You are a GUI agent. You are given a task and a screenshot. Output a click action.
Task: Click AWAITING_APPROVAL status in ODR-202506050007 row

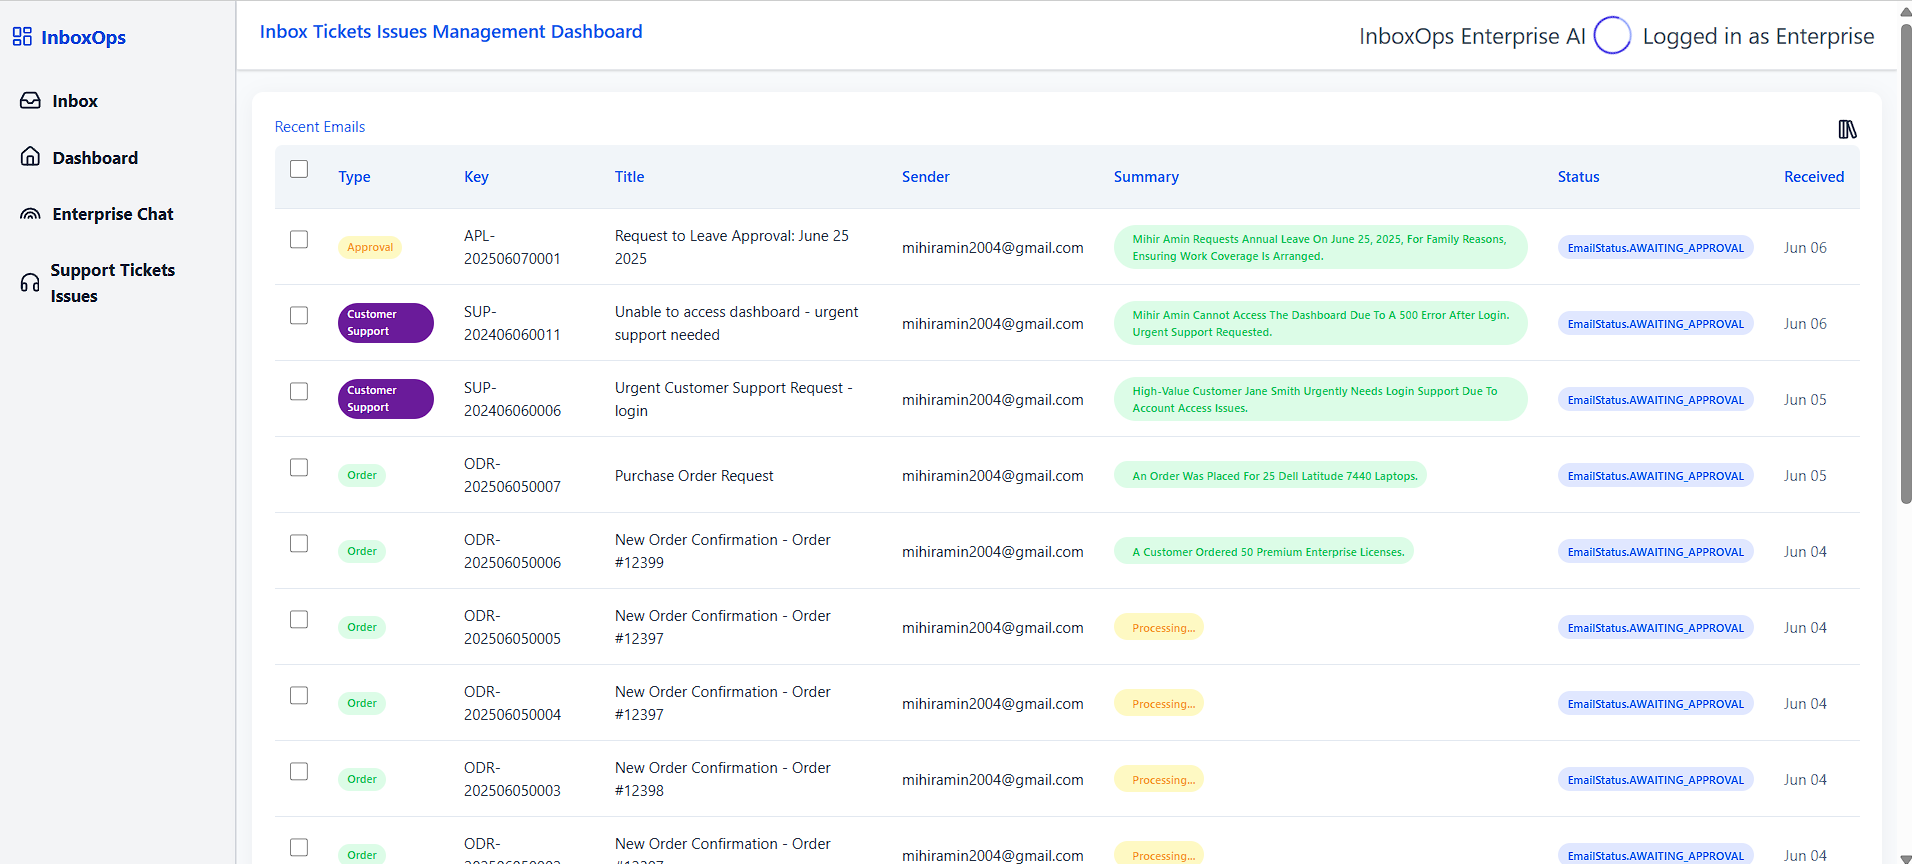pyautogui.click(x=1655, y=475)
